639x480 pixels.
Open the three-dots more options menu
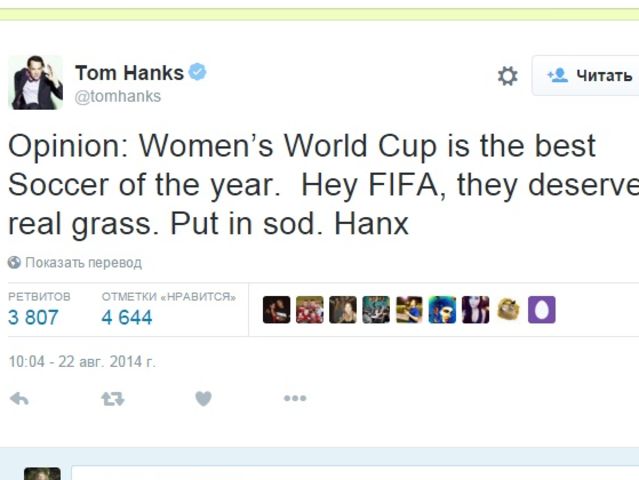tap(294, 398)
